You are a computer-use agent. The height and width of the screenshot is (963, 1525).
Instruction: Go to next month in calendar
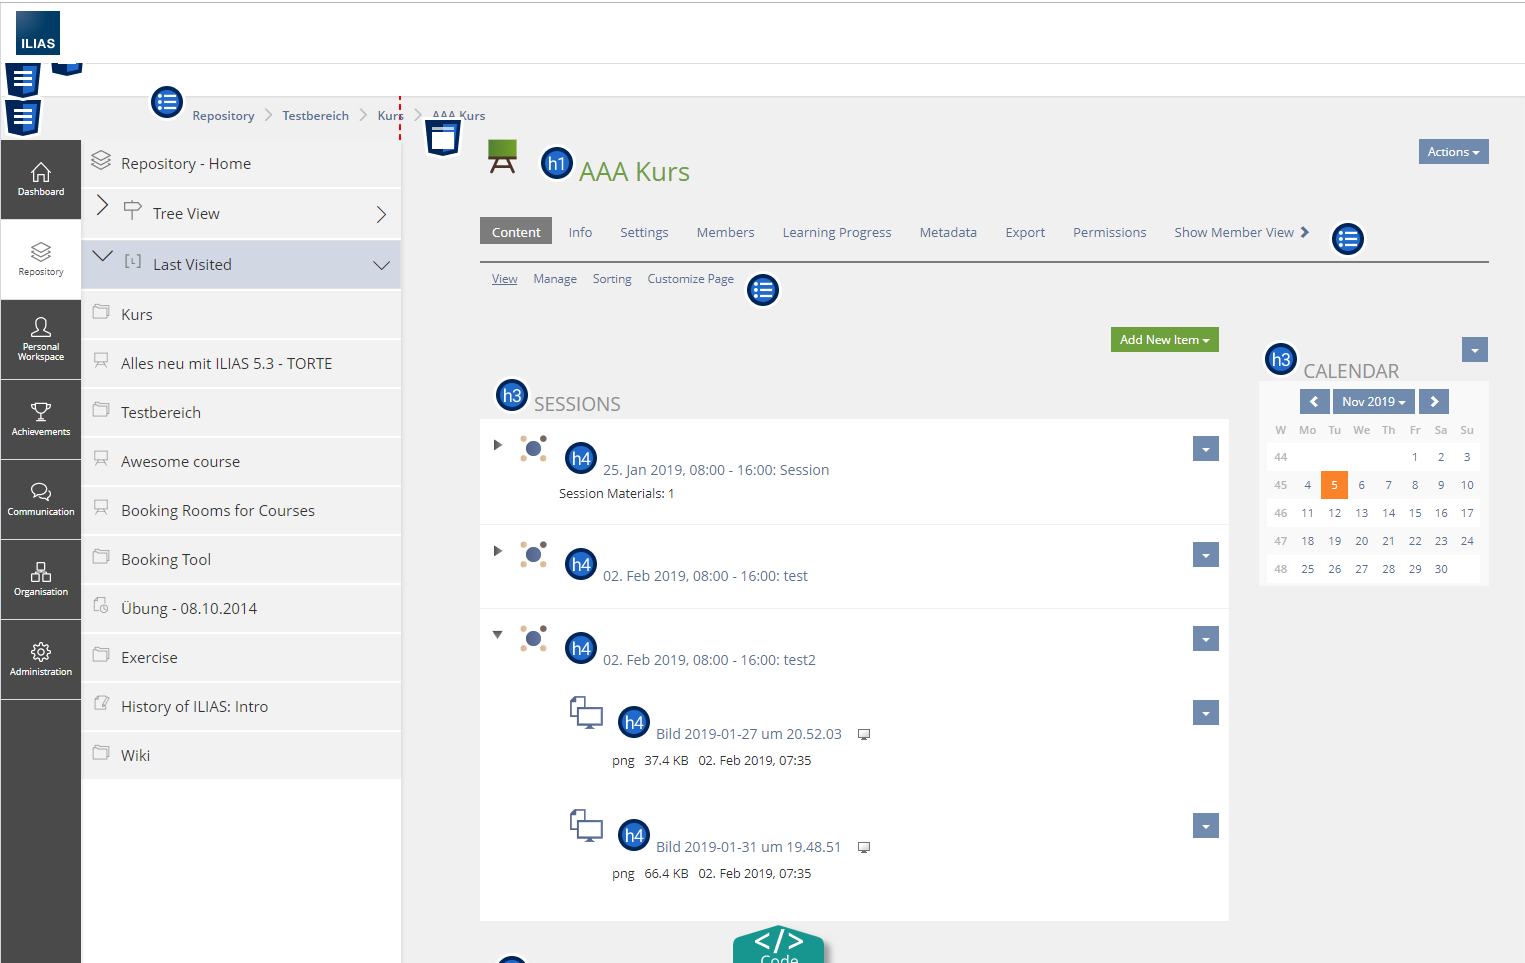click(1434, 402)
